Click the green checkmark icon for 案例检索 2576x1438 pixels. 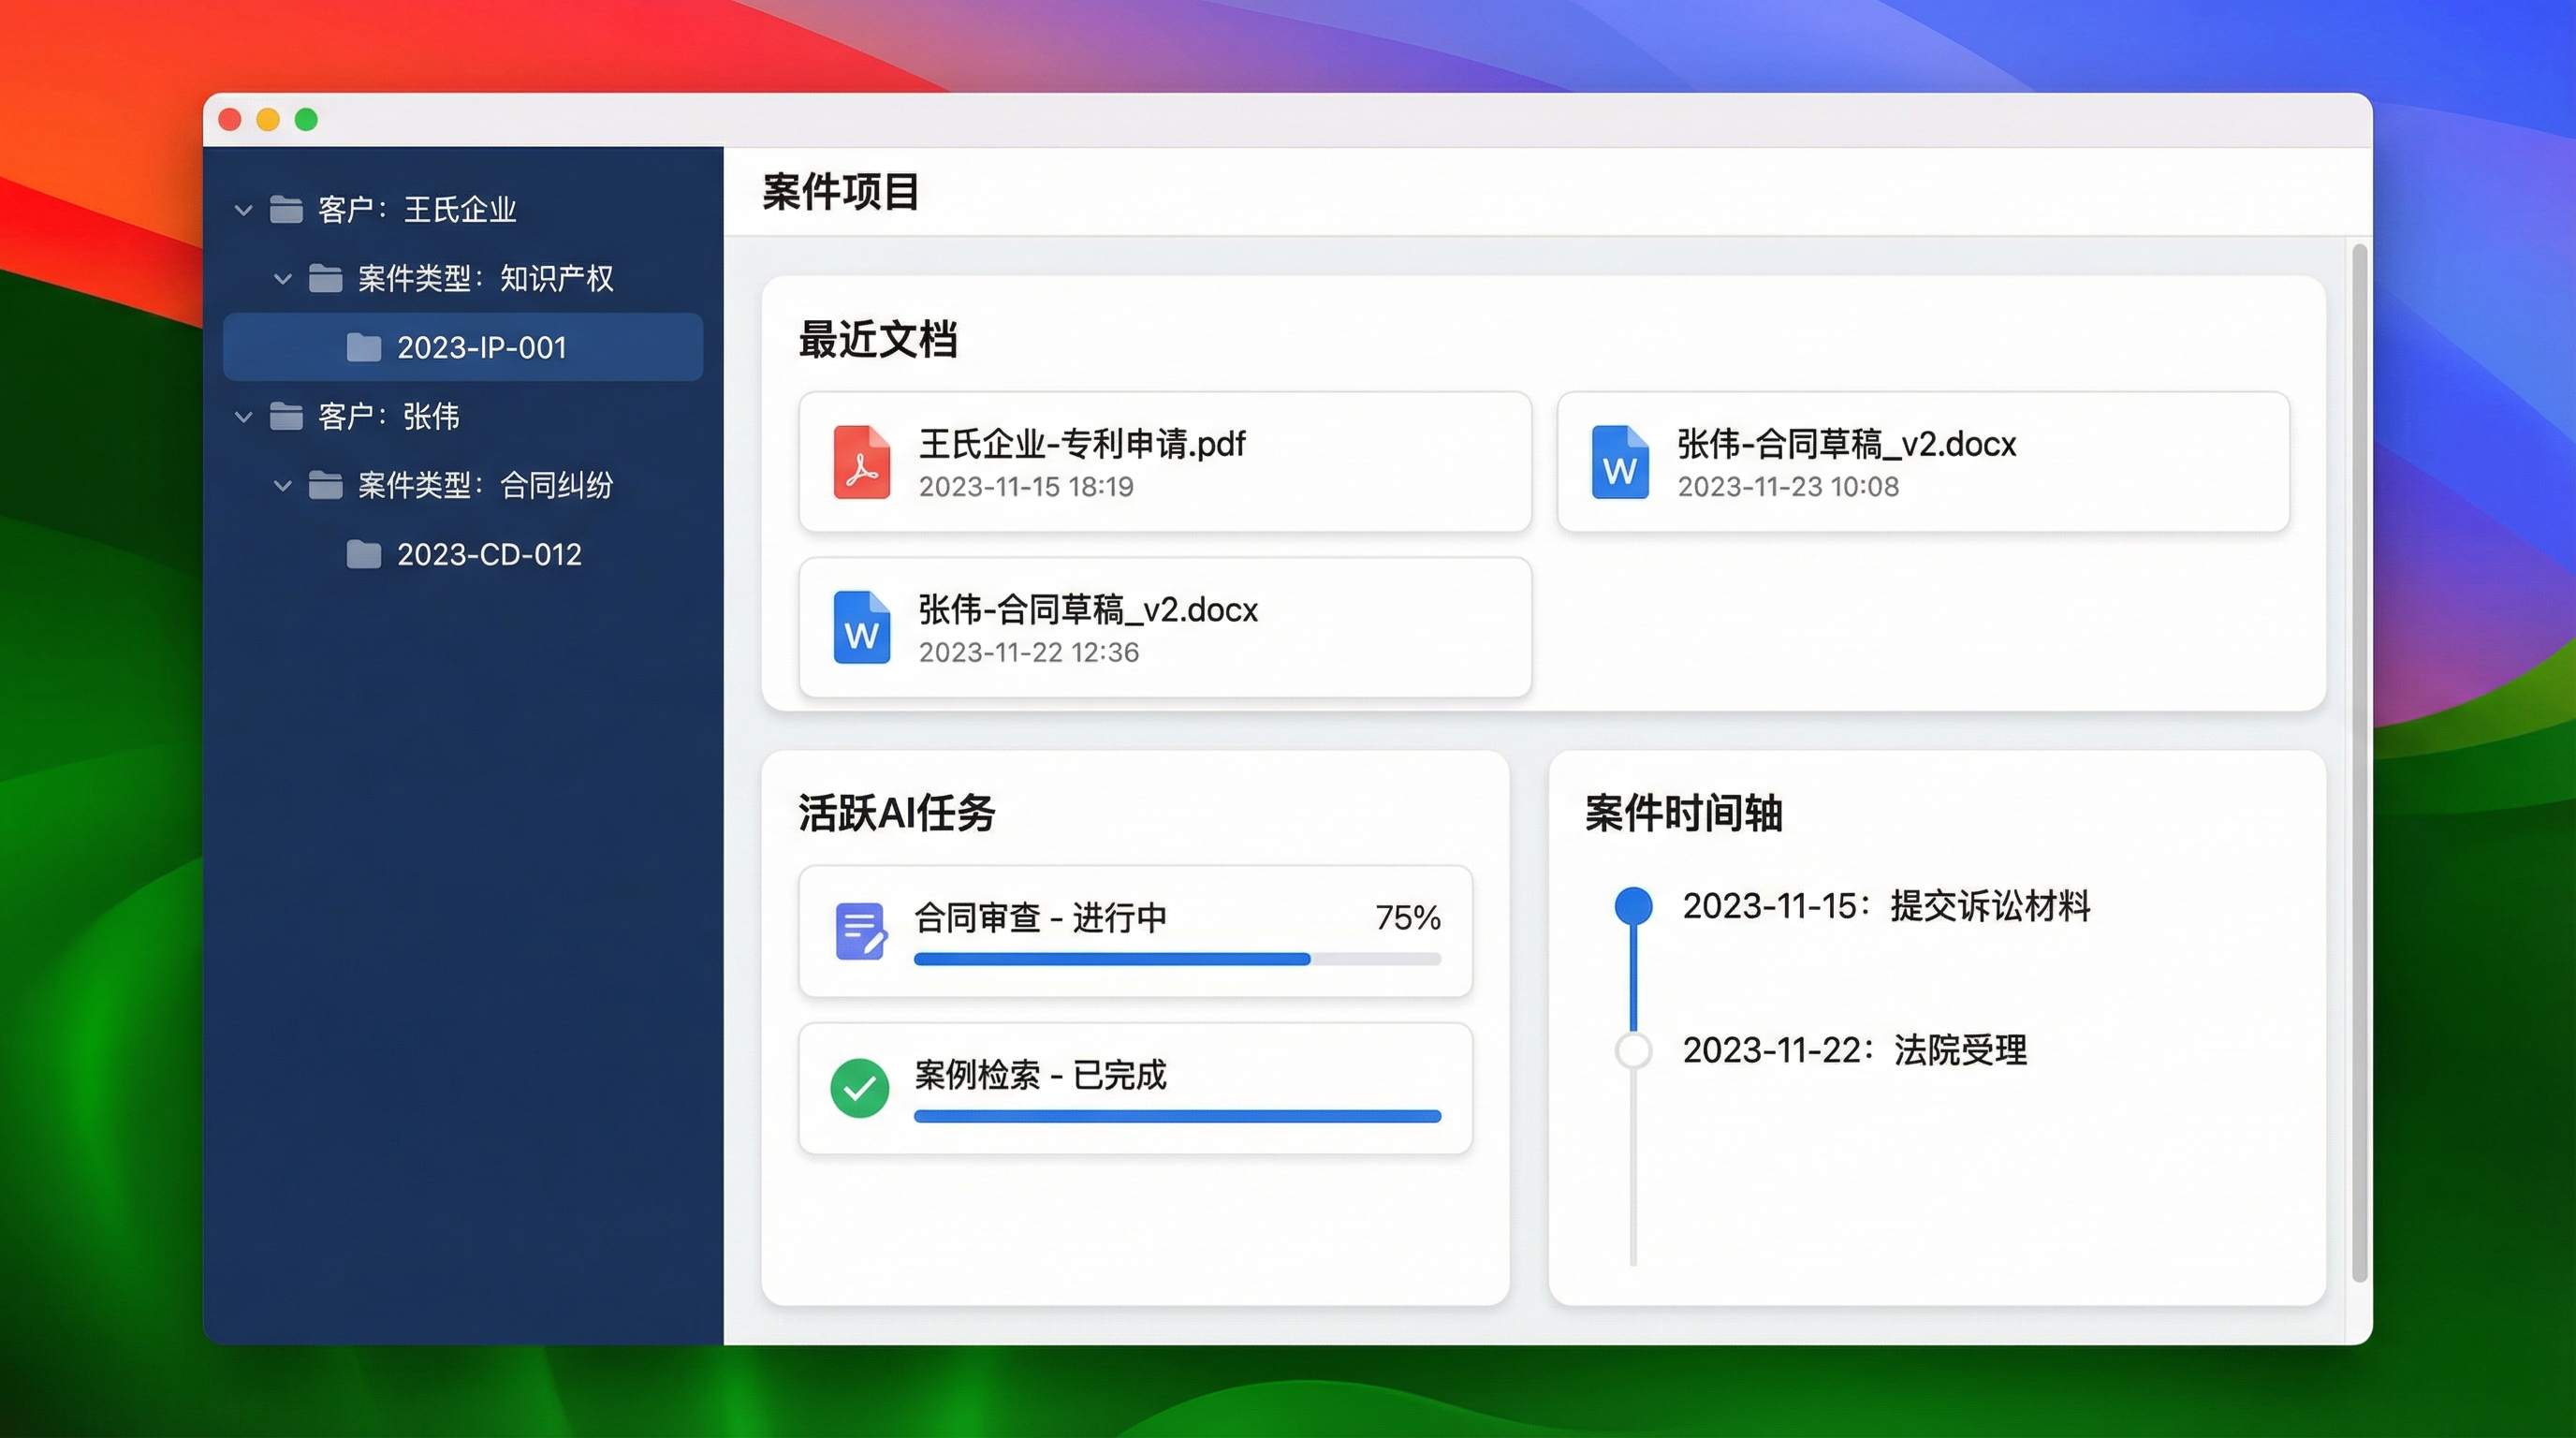point(859,1087)
